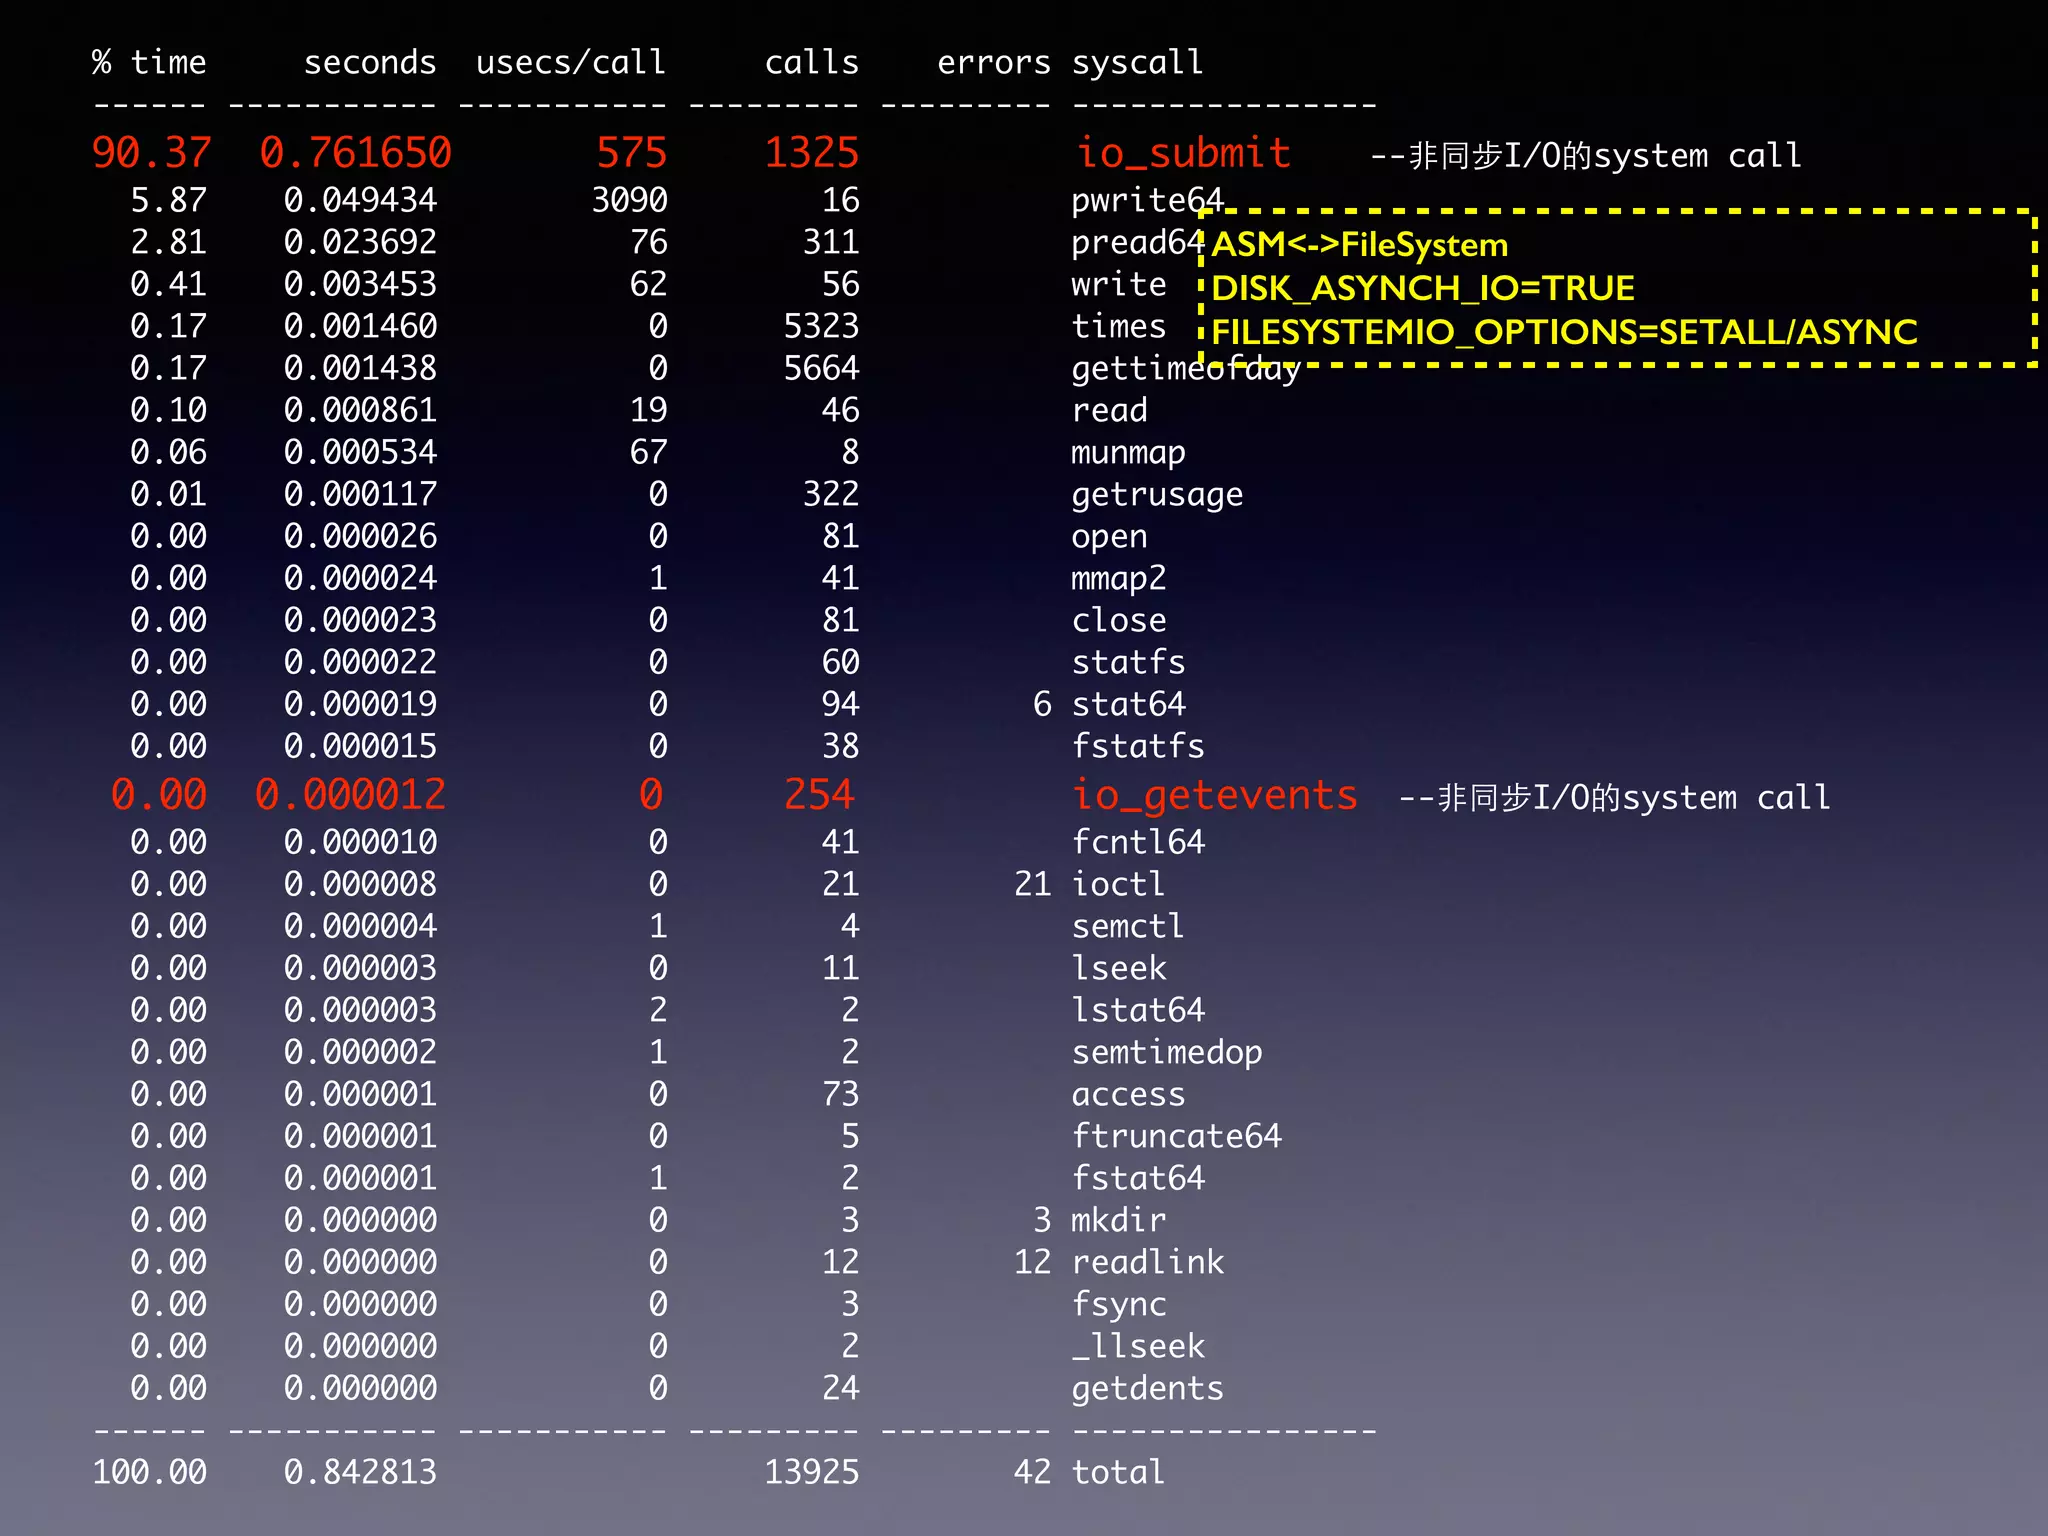The height and width of the screenshot is (1536, 2048).
Task: Click the comment beside io_getevents
Action: (1614, 798)
